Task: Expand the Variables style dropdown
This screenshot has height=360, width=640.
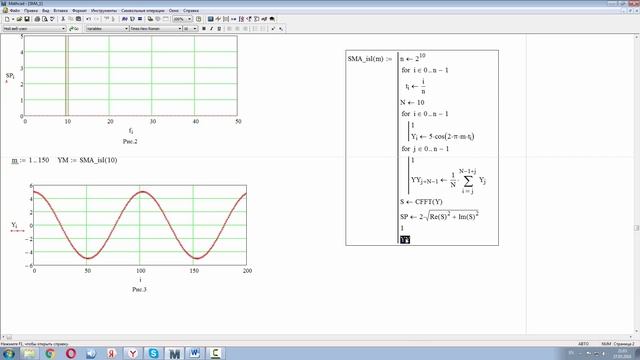Action: 126,29
